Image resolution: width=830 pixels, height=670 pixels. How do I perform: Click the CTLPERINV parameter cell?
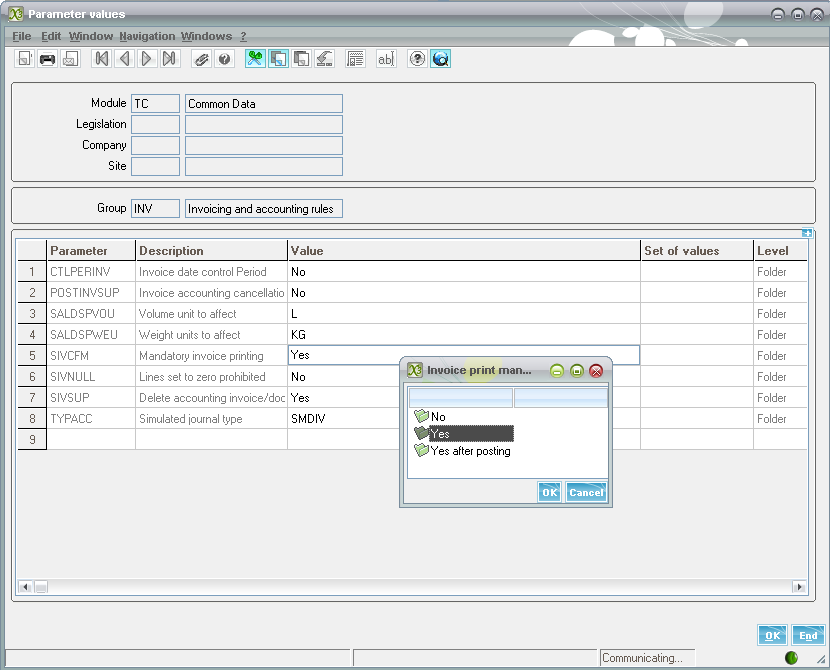click(91, 271)
